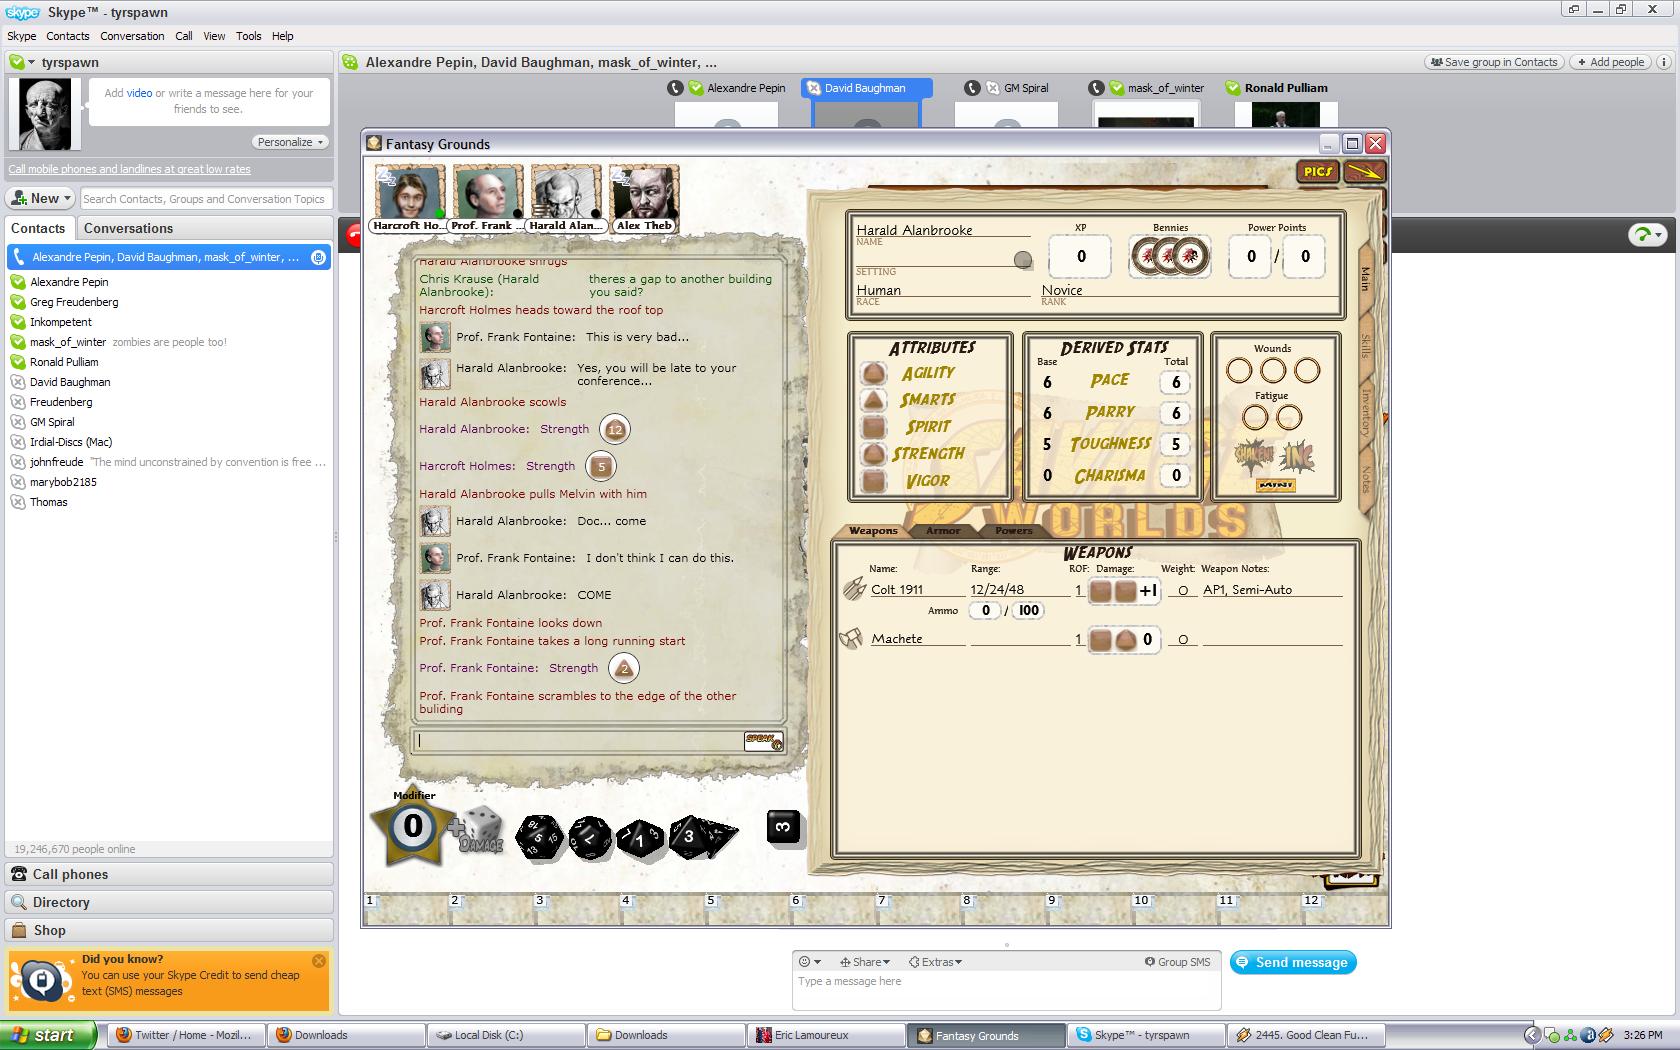Open the Inventory side tab
1680x1050 pixels.
pos(1366,412)
